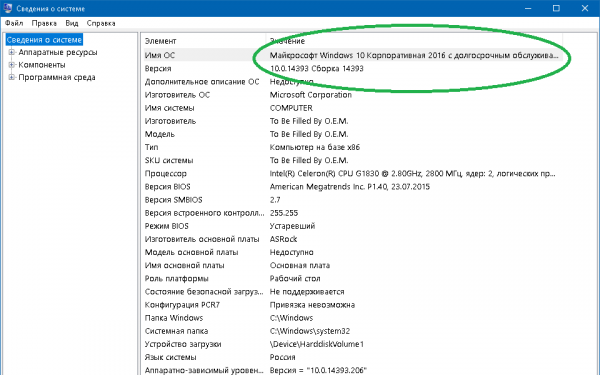Click the Компьютер на базе x86 value
Image resolution: width=600 pixels, height=375 pixels.
pos(315,147)
